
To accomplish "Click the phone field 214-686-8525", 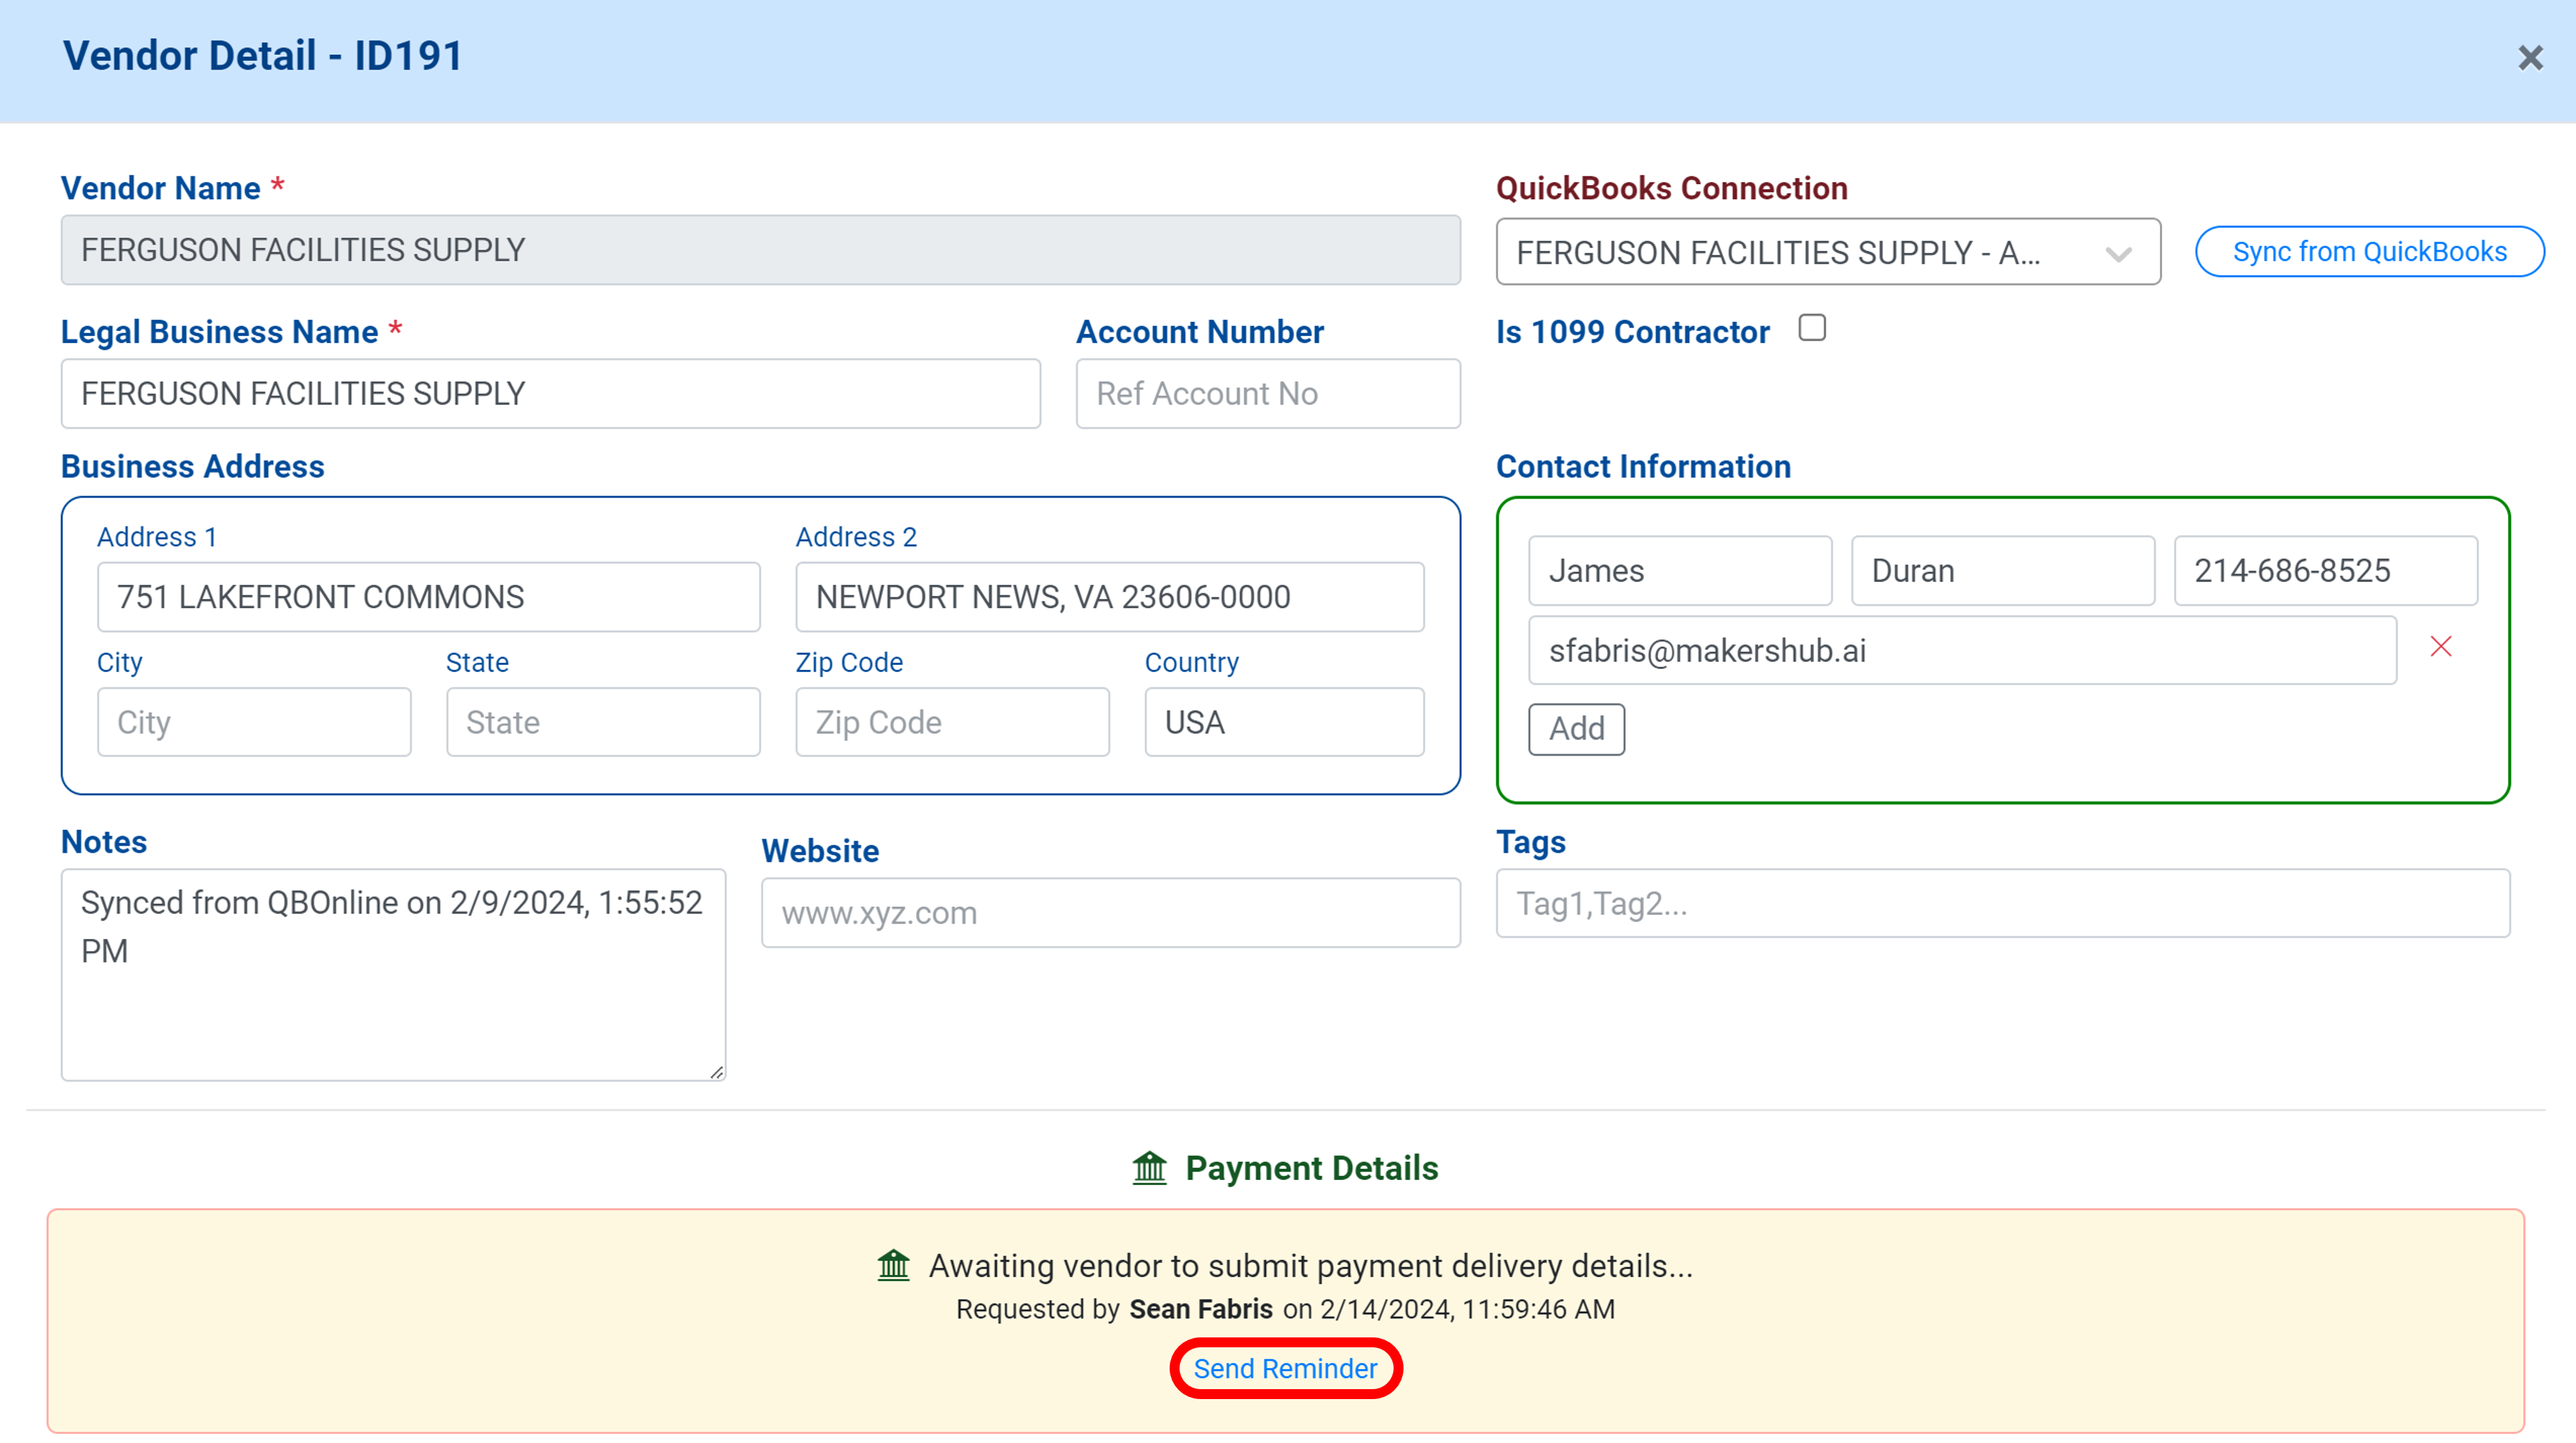I will coord(2326,571).
